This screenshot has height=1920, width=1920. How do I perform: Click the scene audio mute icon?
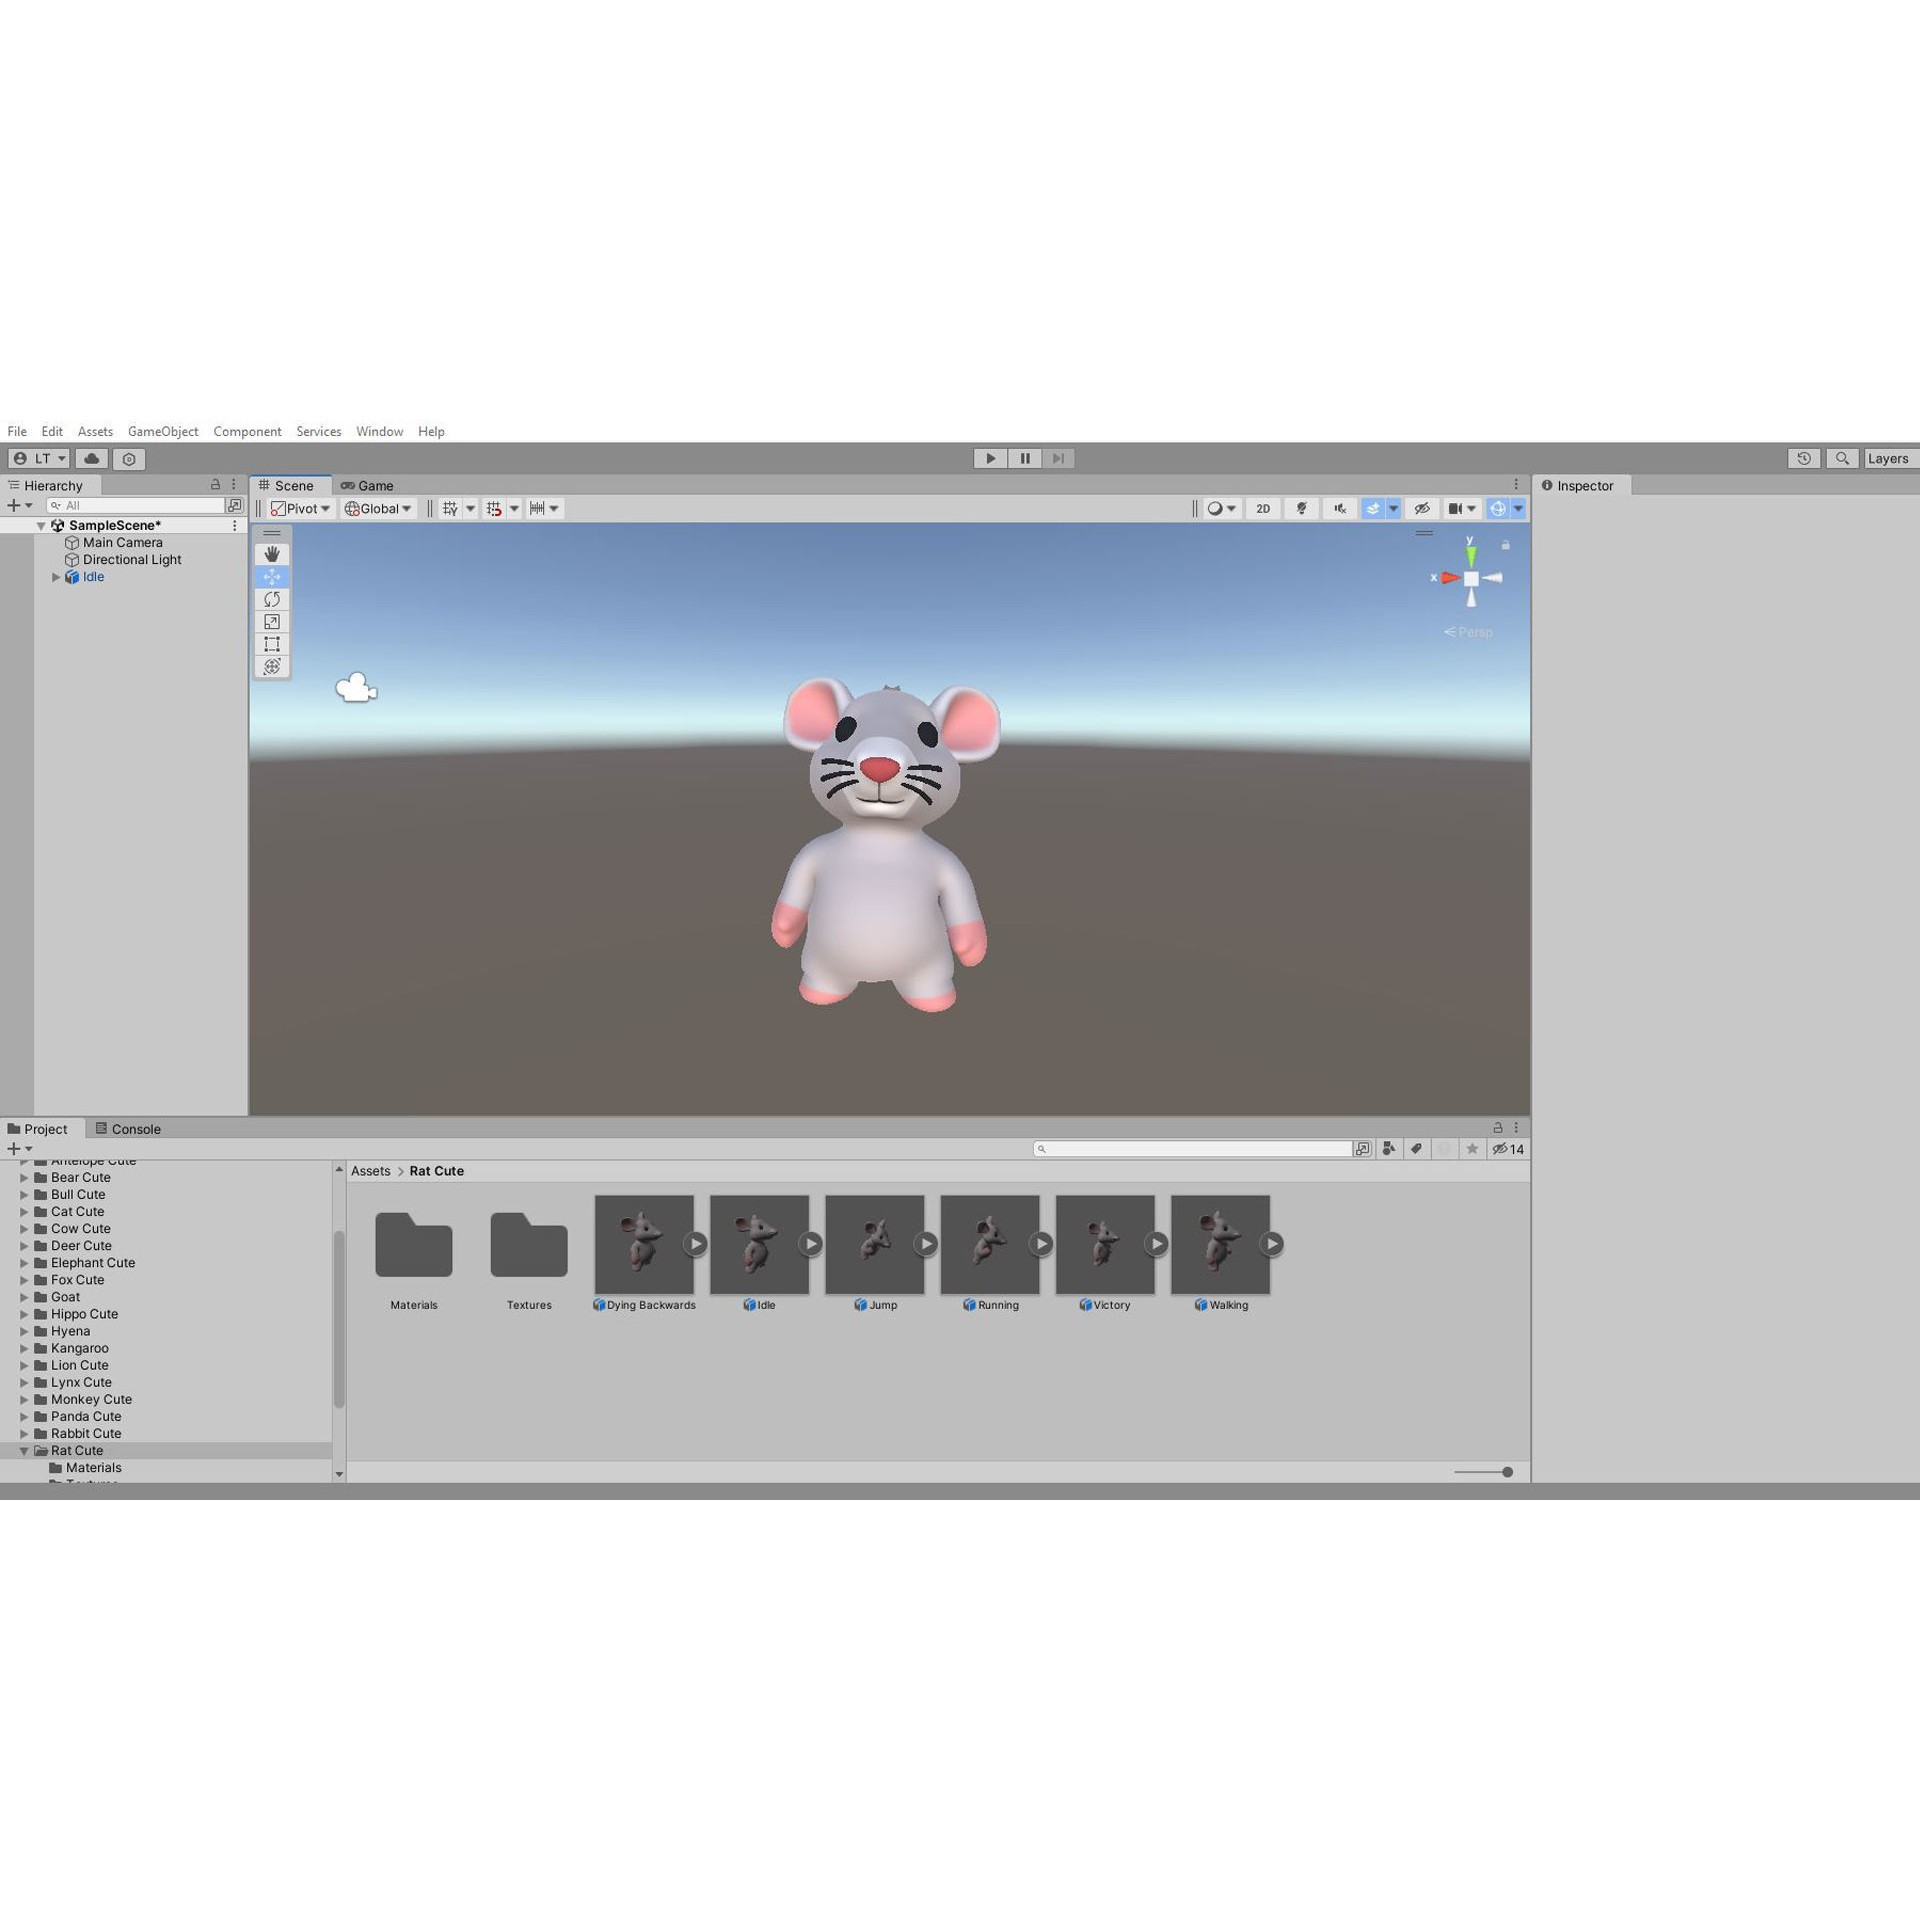pos(1339,508)
